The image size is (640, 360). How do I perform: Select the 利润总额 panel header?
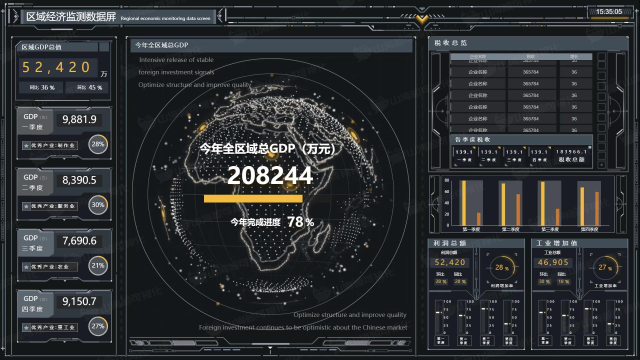(476, 243)
